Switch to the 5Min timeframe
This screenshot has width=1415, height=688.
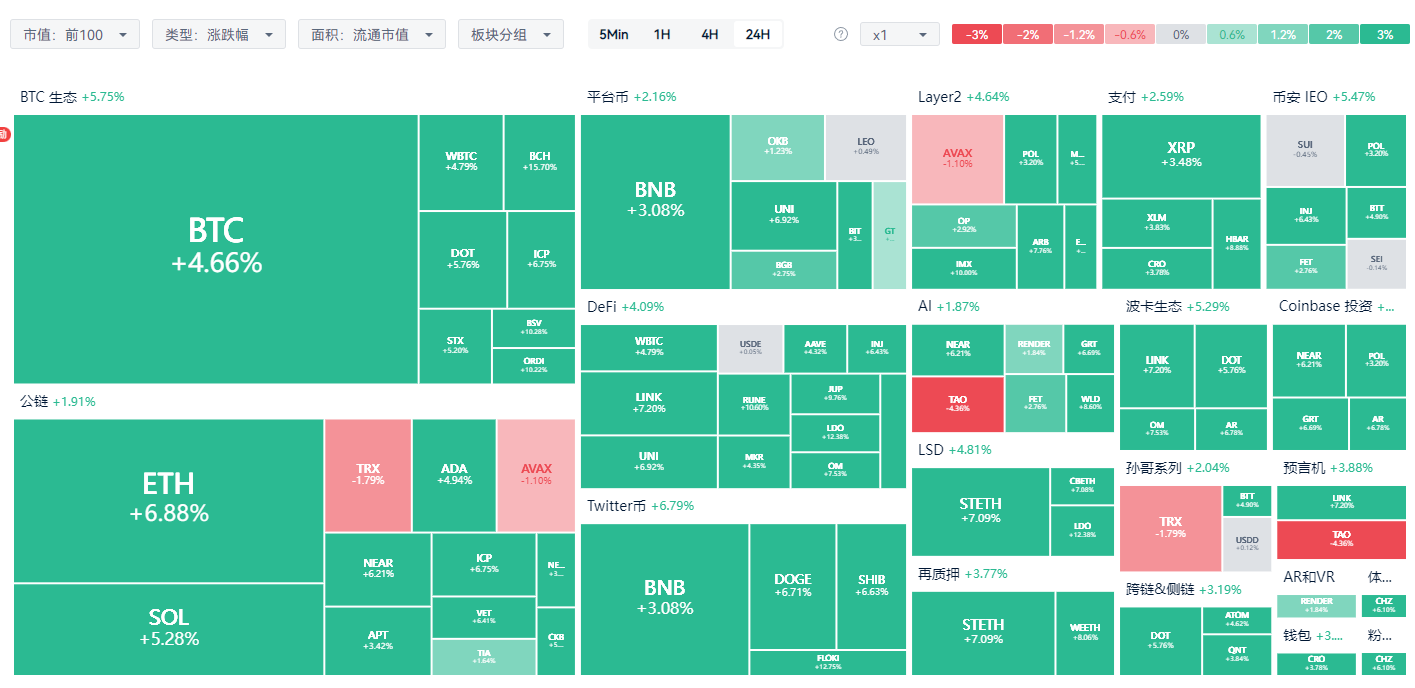(614, 34)
